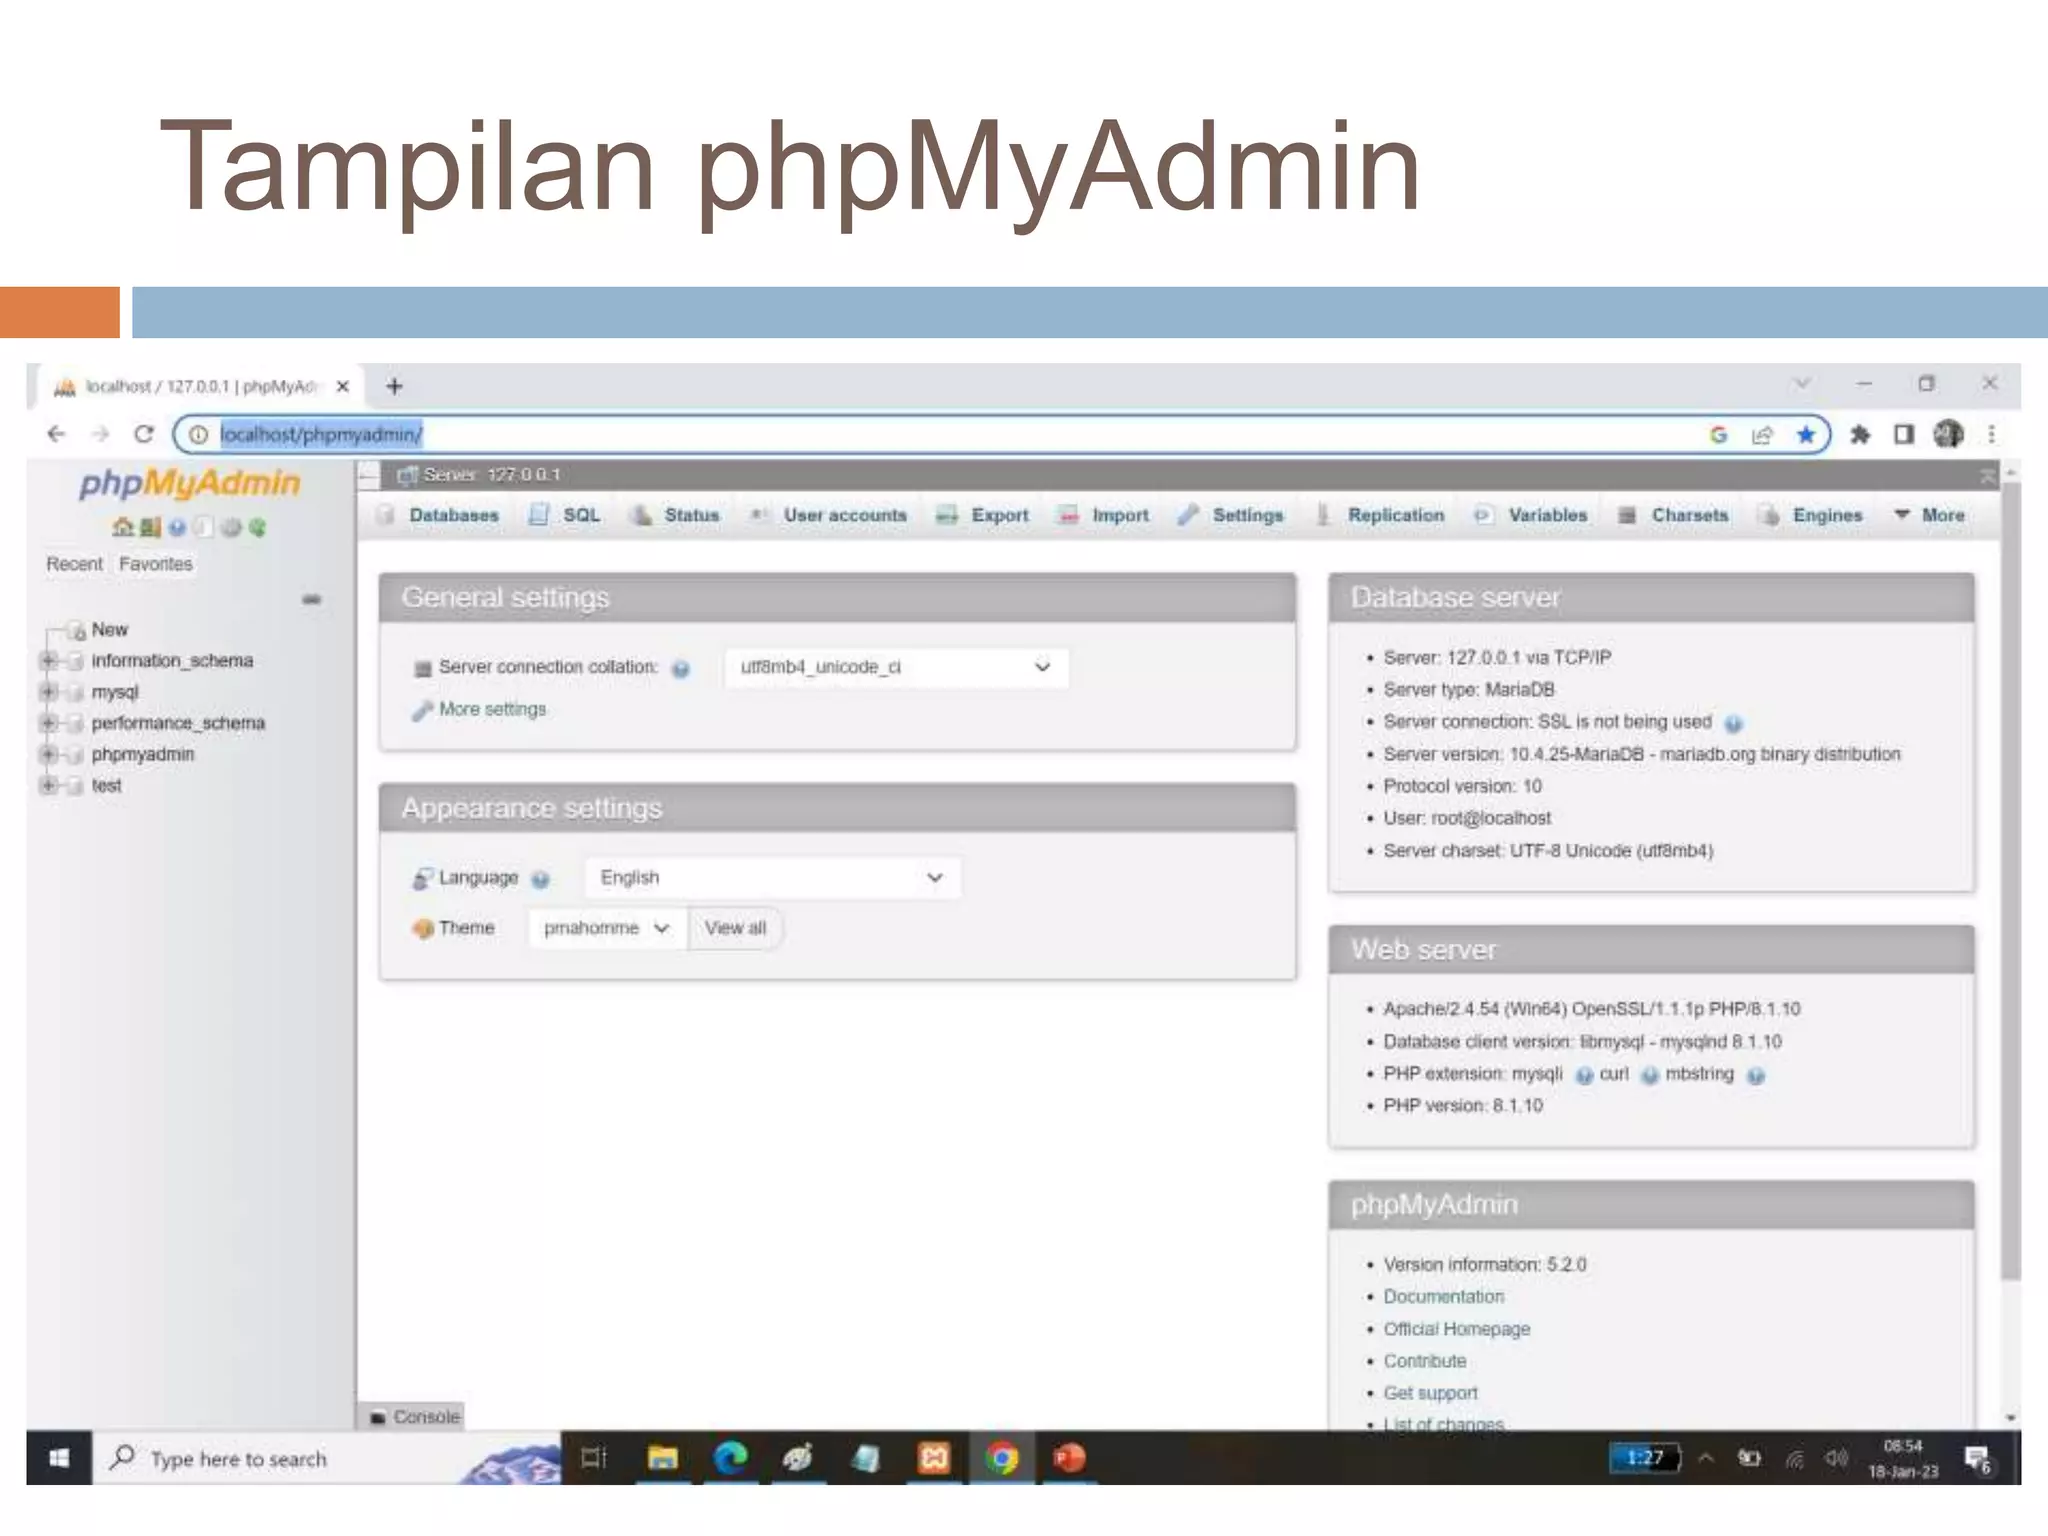
Task: Open Microsoft Edge from the taskbar
Action: click(x=730, y=1458)
